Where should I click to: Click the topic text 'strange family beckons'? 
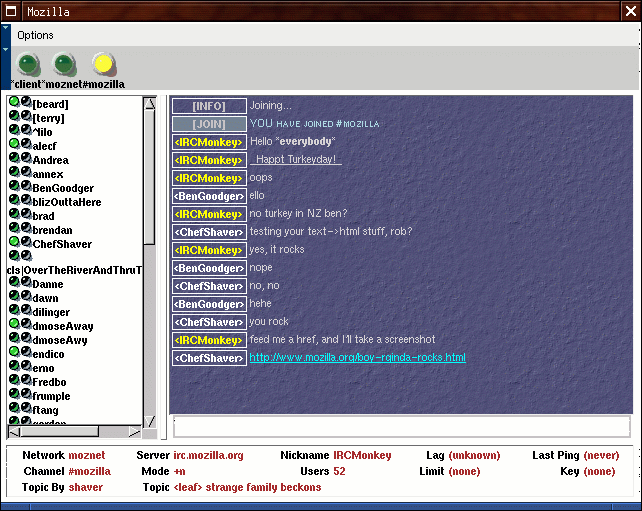263,487
